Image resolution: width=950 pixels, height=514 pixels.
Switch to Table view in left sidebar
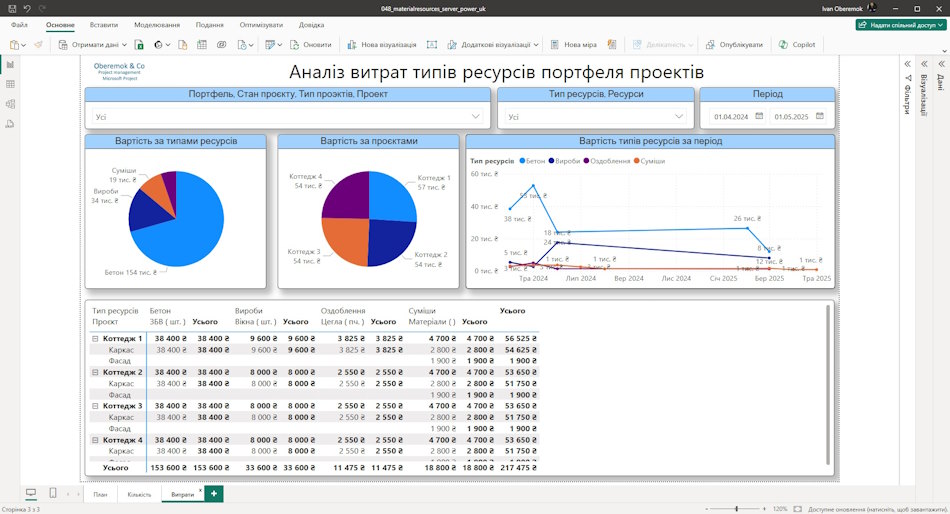(x=10, y=84)
